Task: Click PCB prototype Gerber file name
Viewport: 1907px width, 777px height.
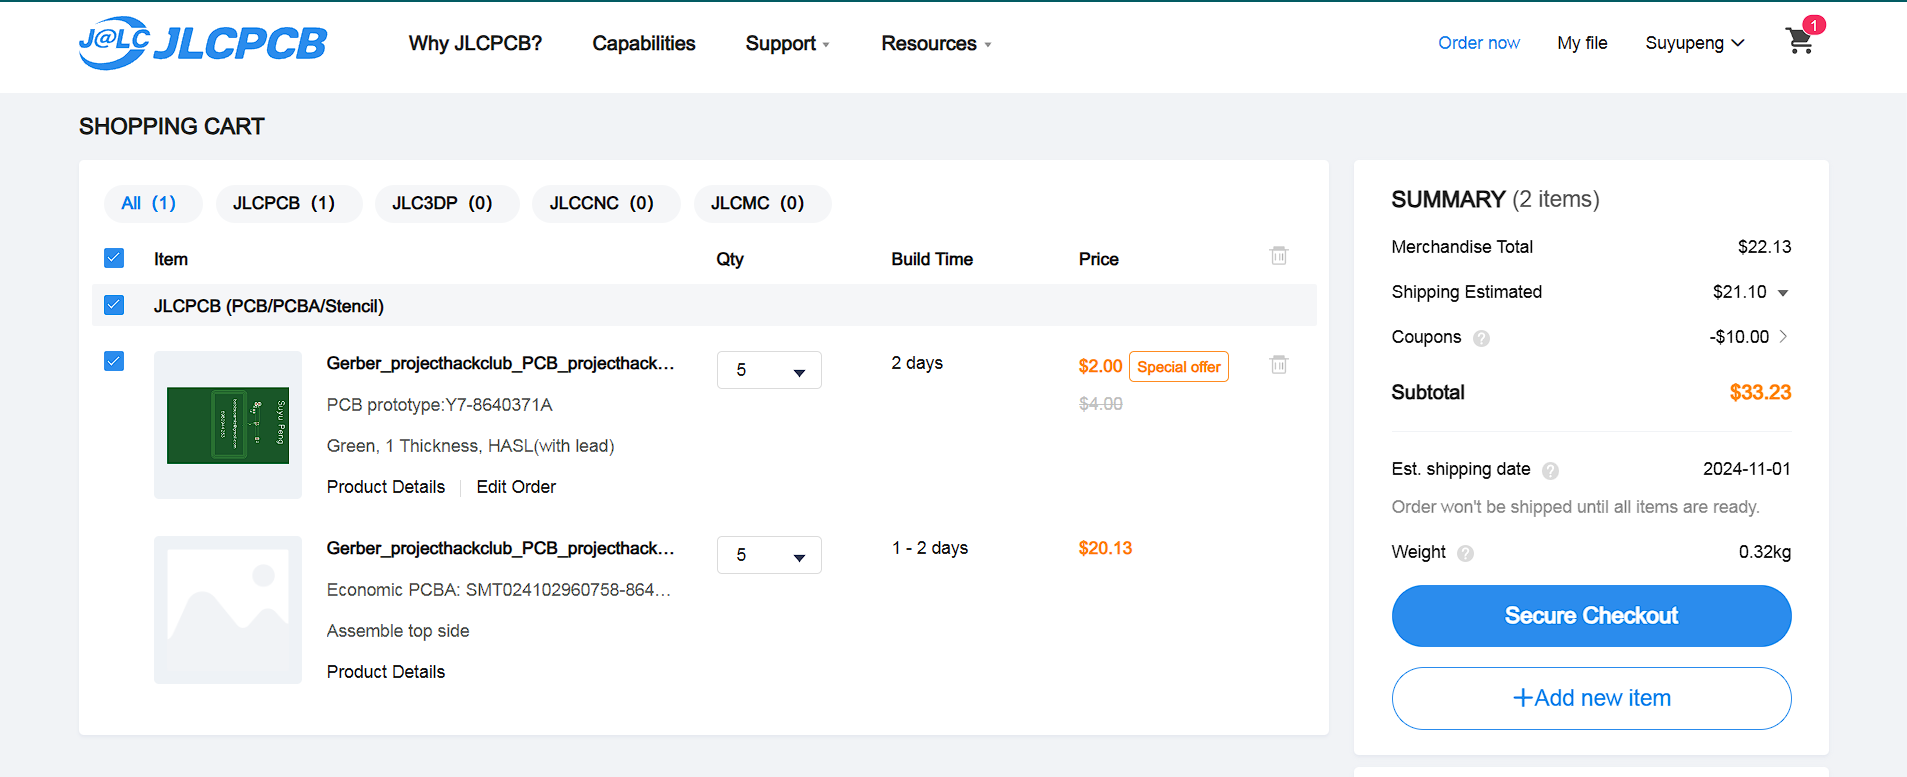Action: tap(500, 363)
